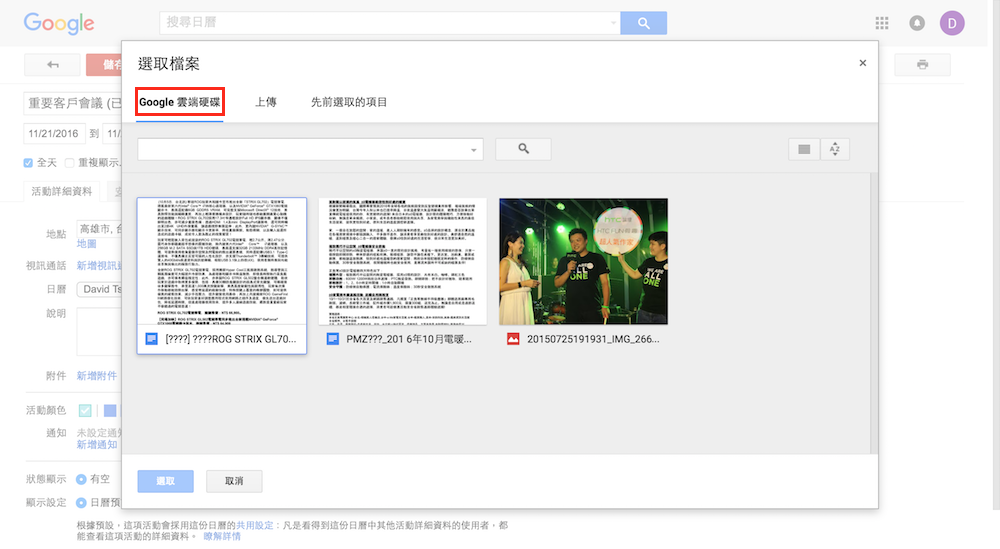This screenshot has height=549, width=1000.
Task: Click the blue calendar search button
Action: (x=643, y=23)
